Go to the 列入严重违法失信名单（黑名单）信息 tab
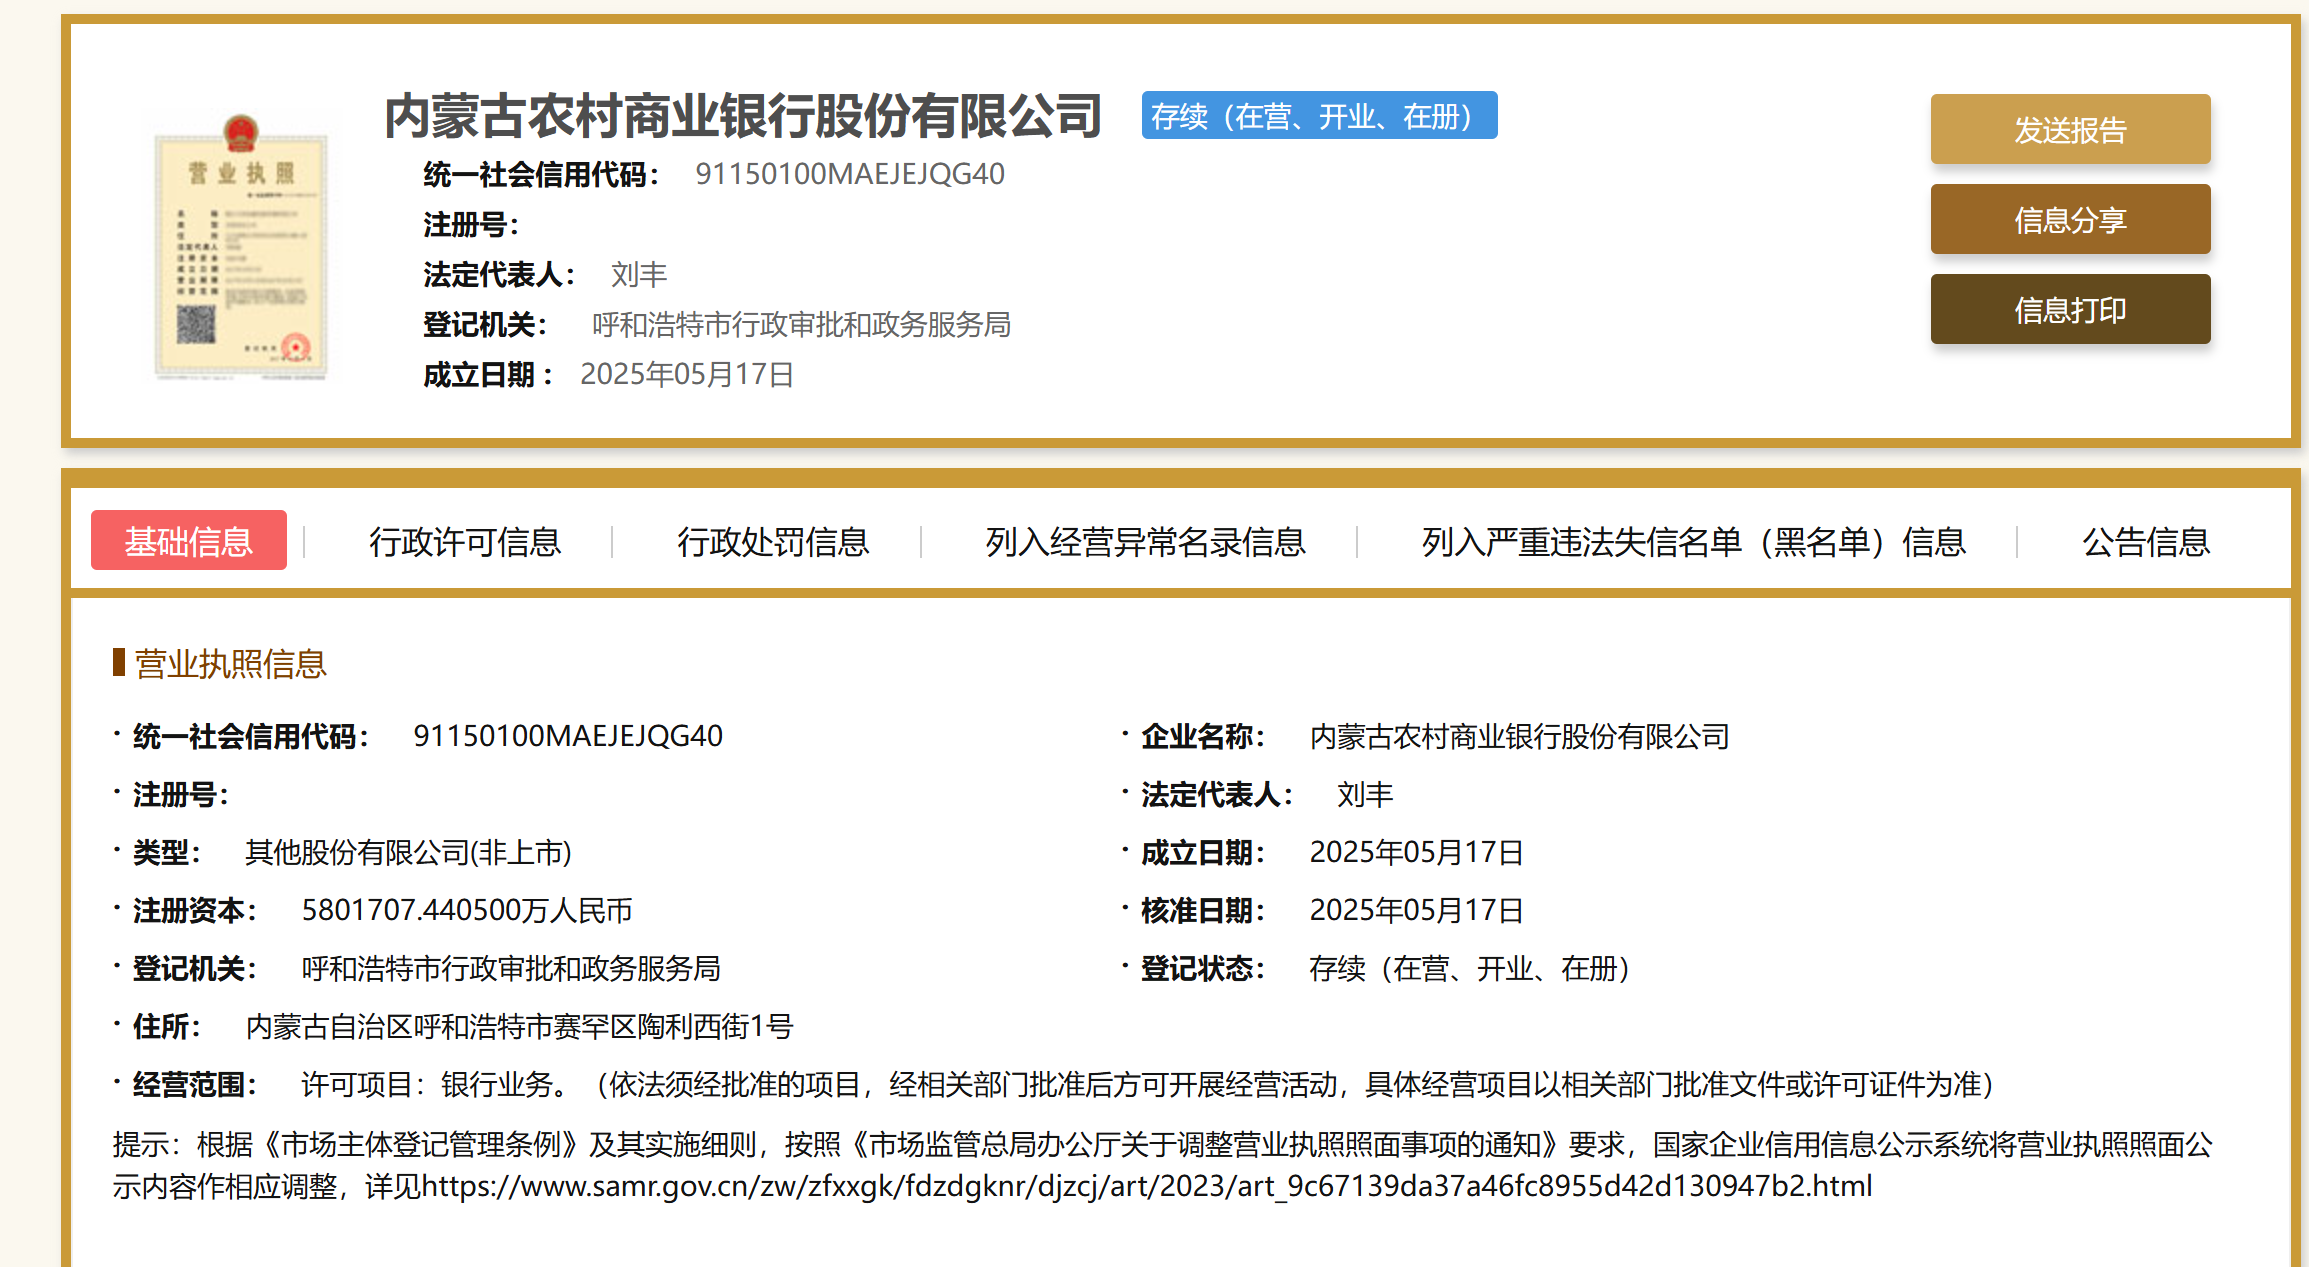Viewport: 2309px width, 1267px height. coord(1692,541)
